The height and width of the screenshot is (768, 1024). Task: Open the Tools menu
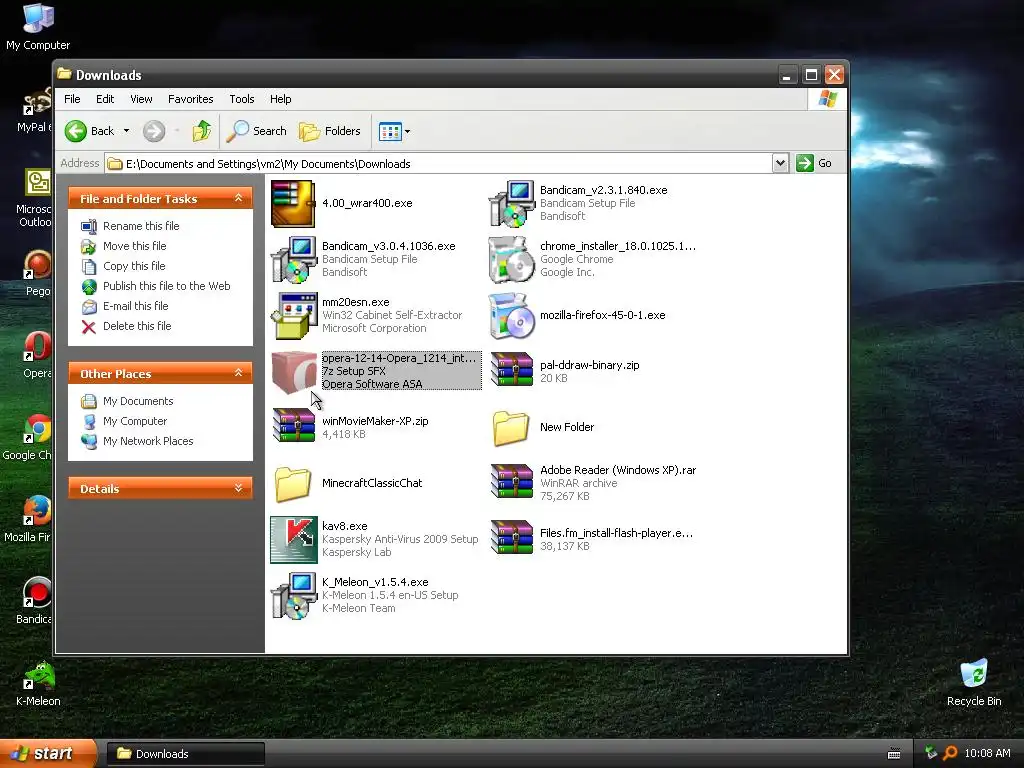pyautogui.click(x=242, y=99)
